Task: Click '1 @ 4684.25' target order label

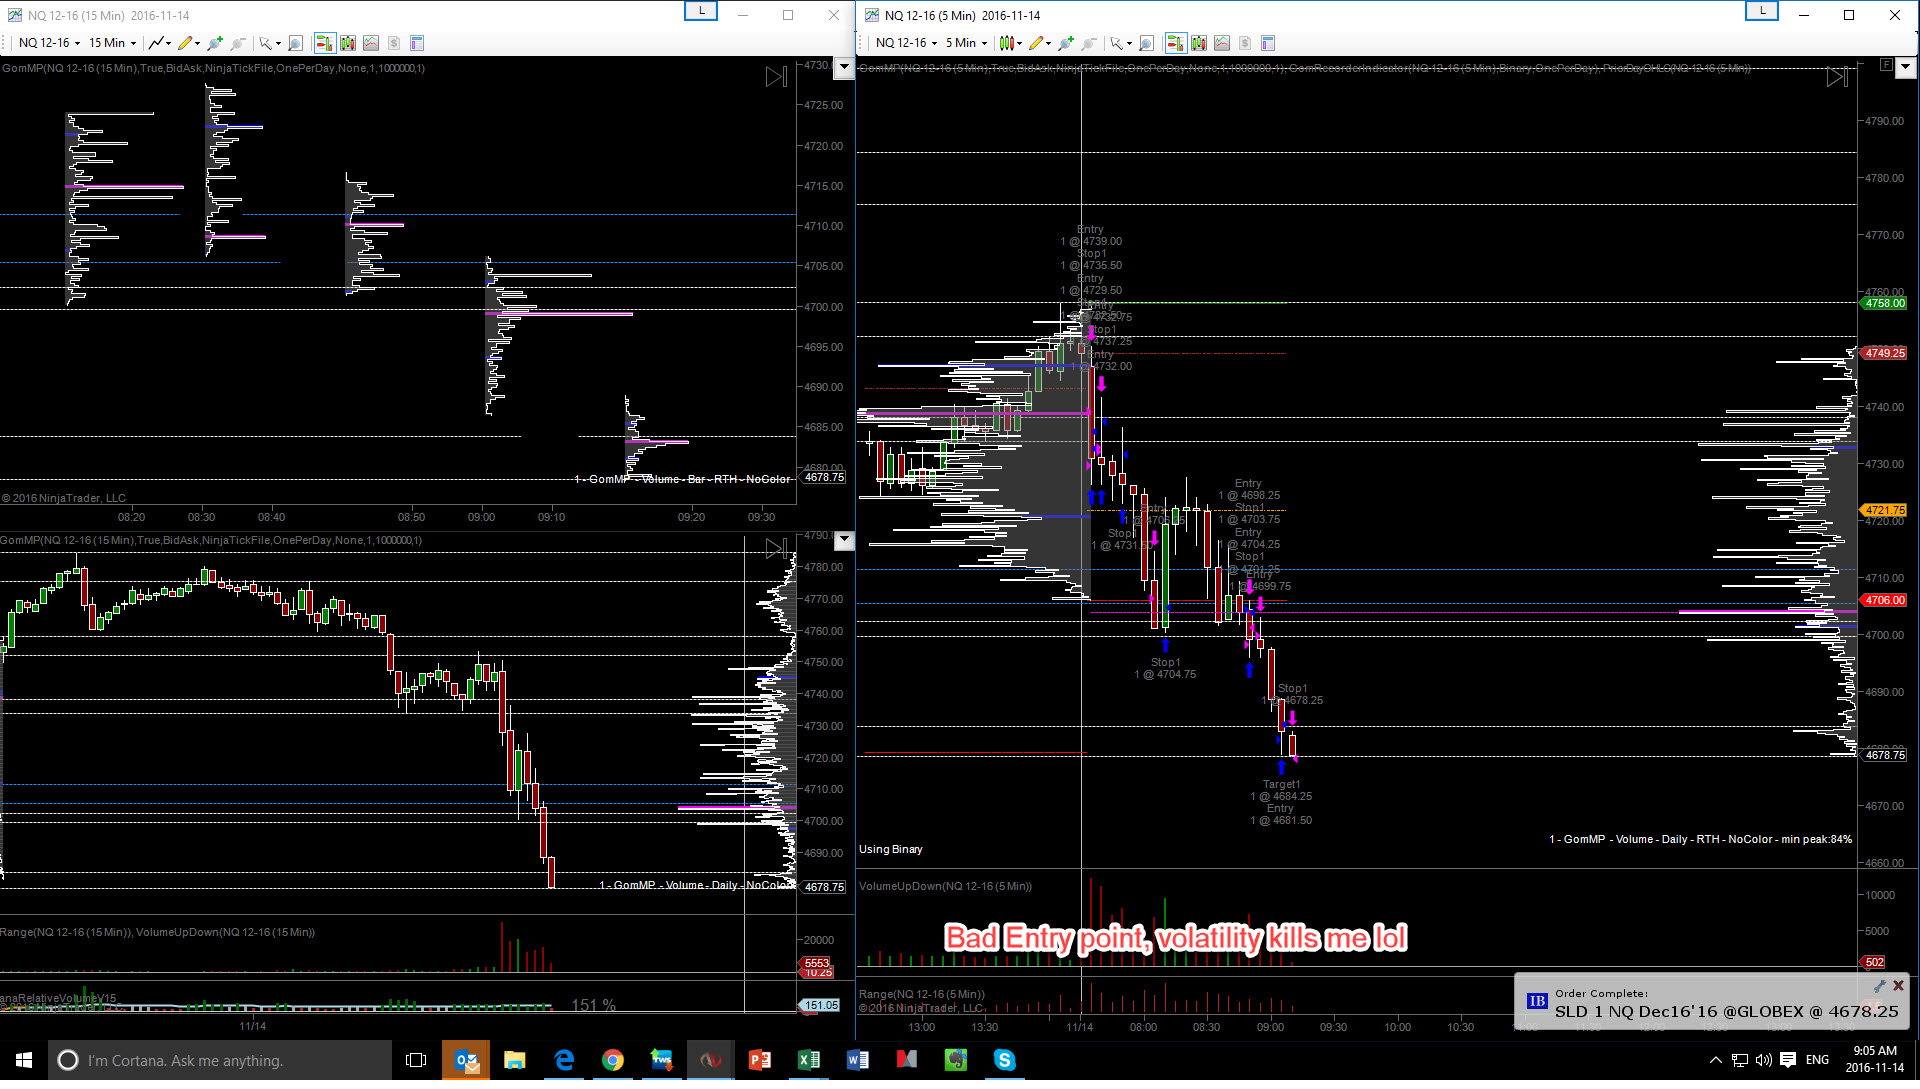Action: tap(1281, 797)
